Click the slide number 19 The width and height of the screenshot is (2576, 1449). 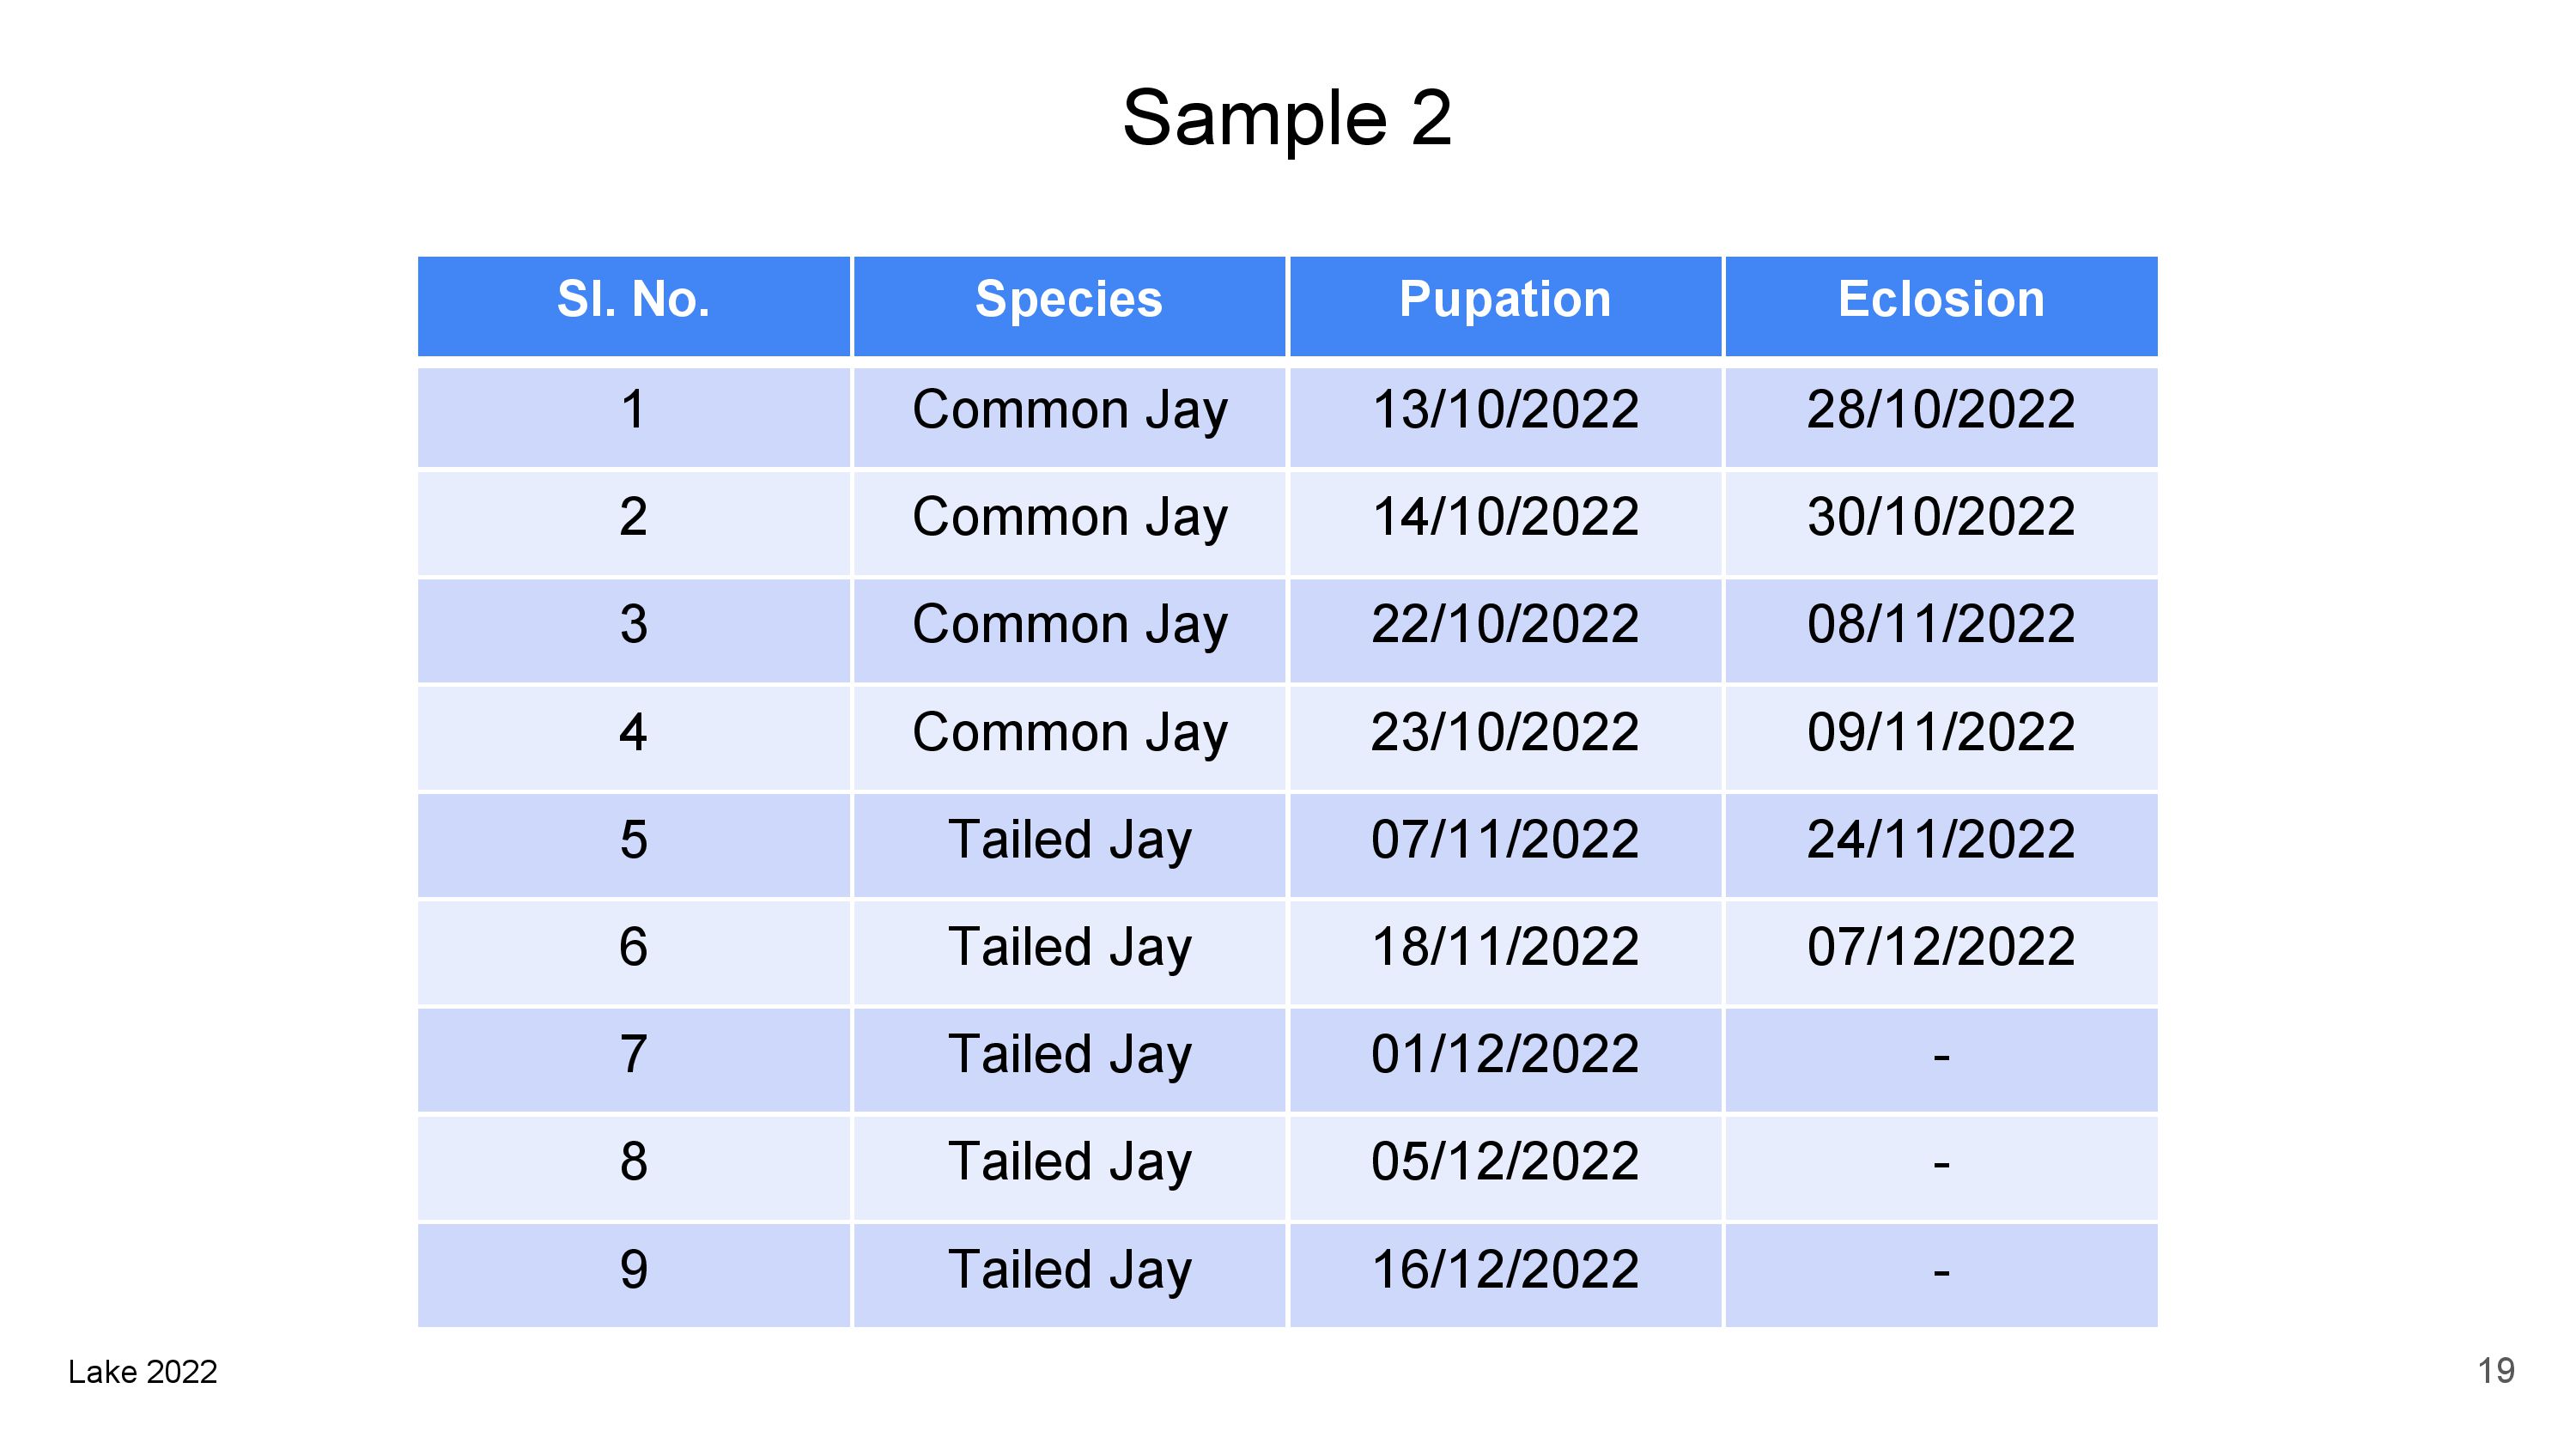tap(2496, 1371)
